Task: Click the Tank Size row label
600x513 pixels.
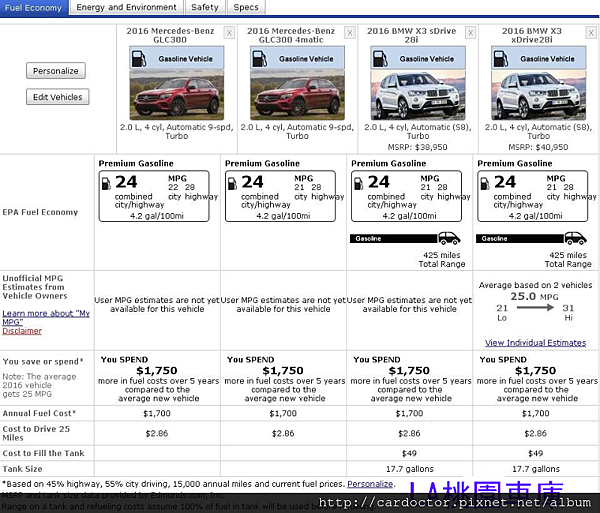Action: click(x=22, y=469)
